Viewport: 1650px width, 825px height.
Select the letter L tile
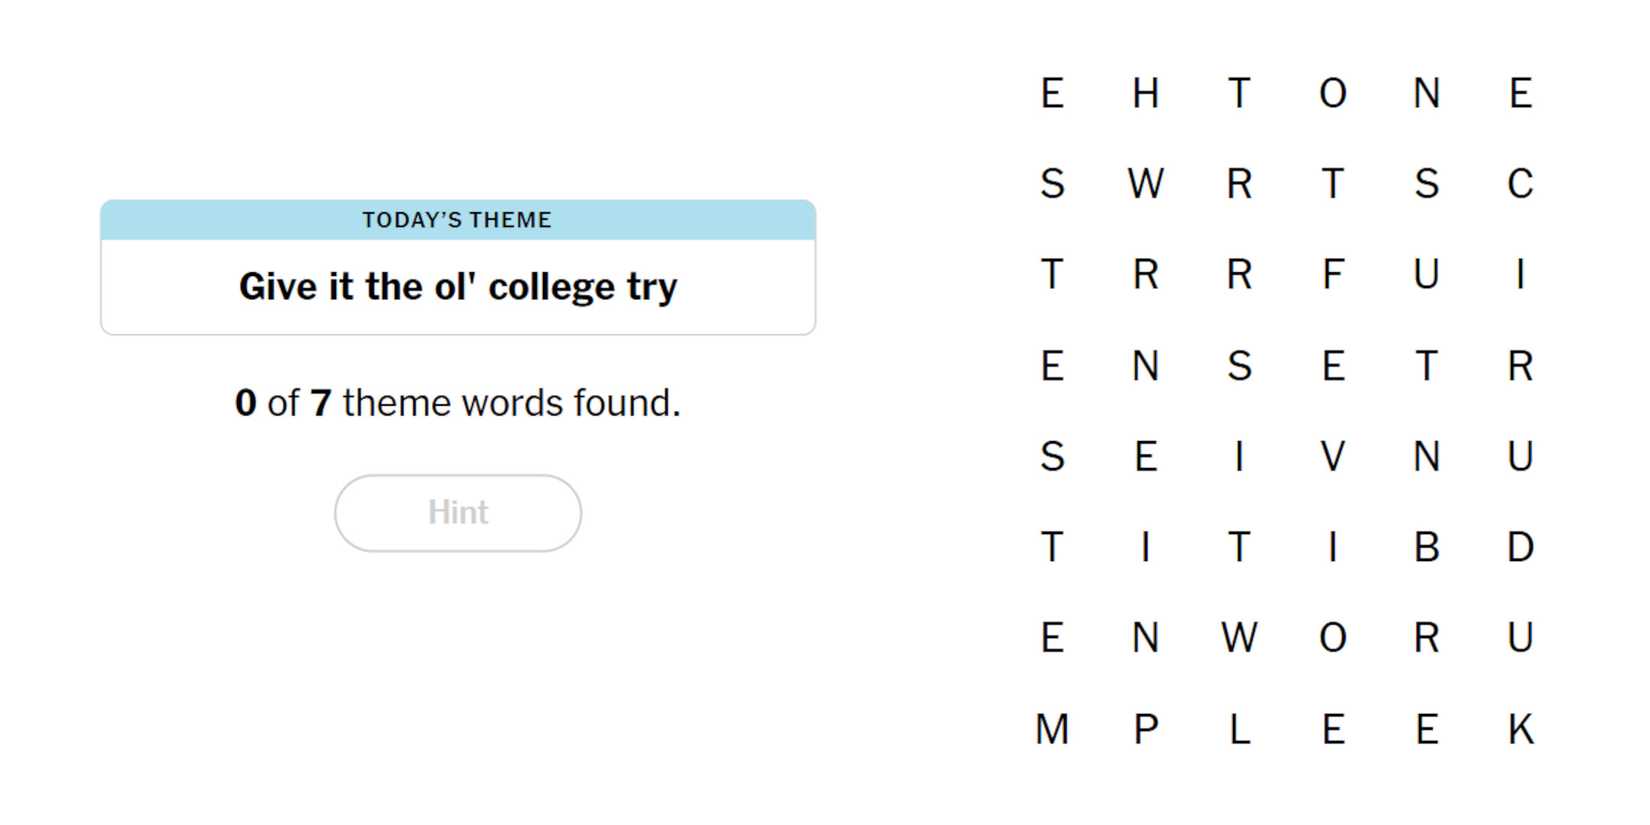[x=1239, y=730]
